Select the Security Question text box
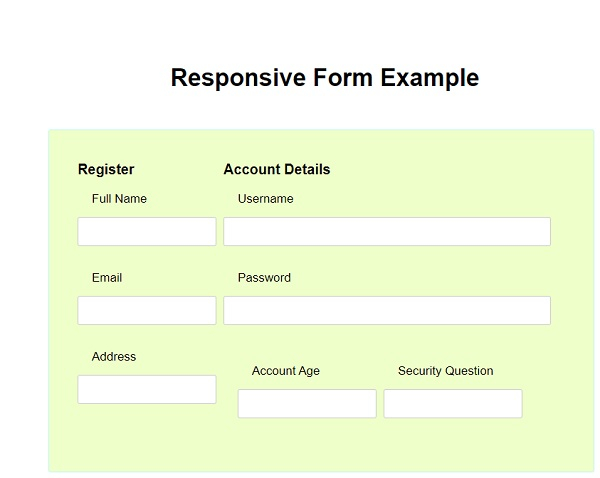The image size is (600, 478). tap(453, 403)
